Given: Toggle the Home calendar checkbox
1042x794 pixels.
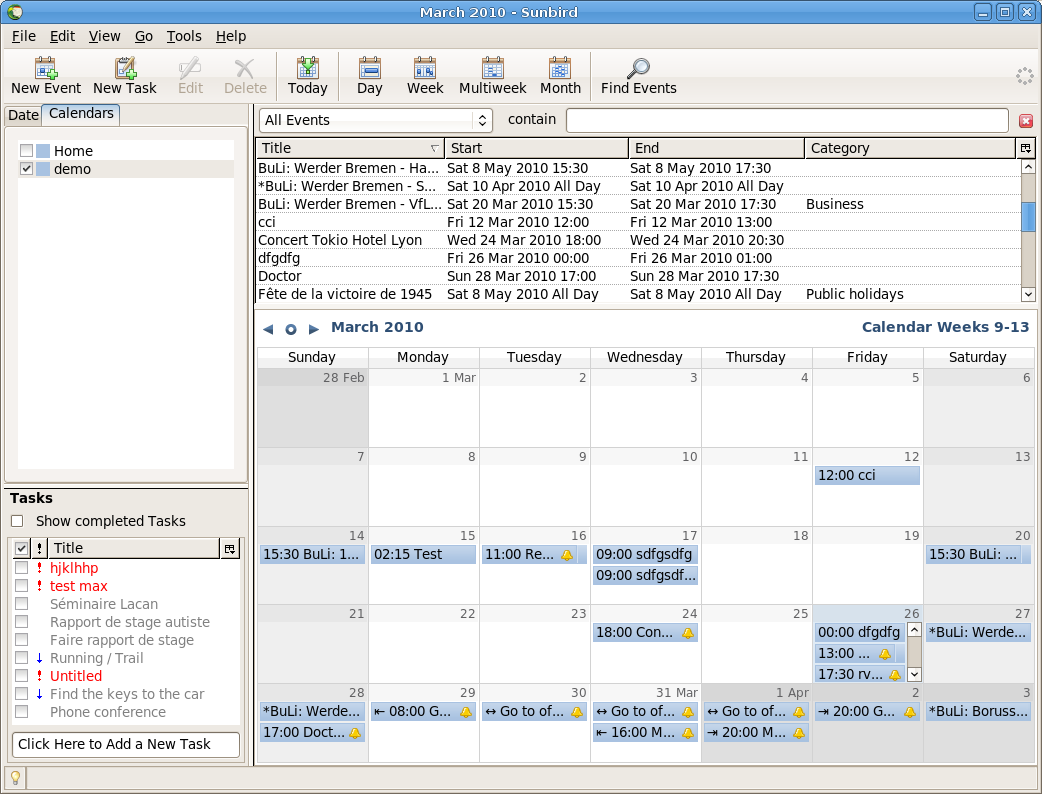Looking at the screenshot, I should pyautogui.click(x=26, y=150).
